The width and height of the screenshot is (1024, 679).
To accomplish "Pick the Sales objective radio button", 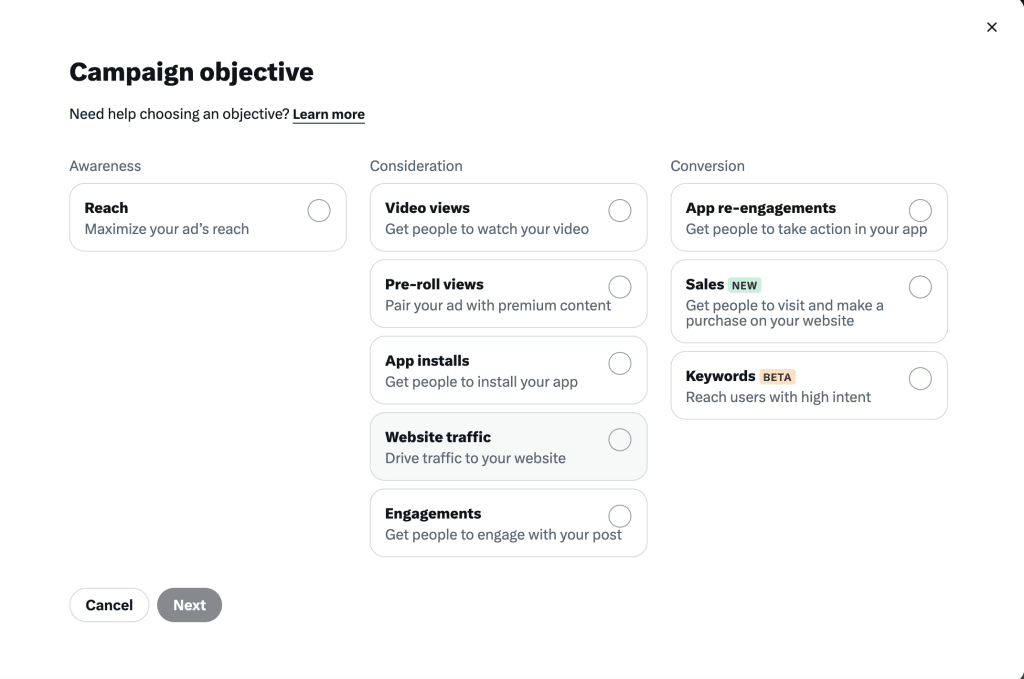I will tap(920, 287).
